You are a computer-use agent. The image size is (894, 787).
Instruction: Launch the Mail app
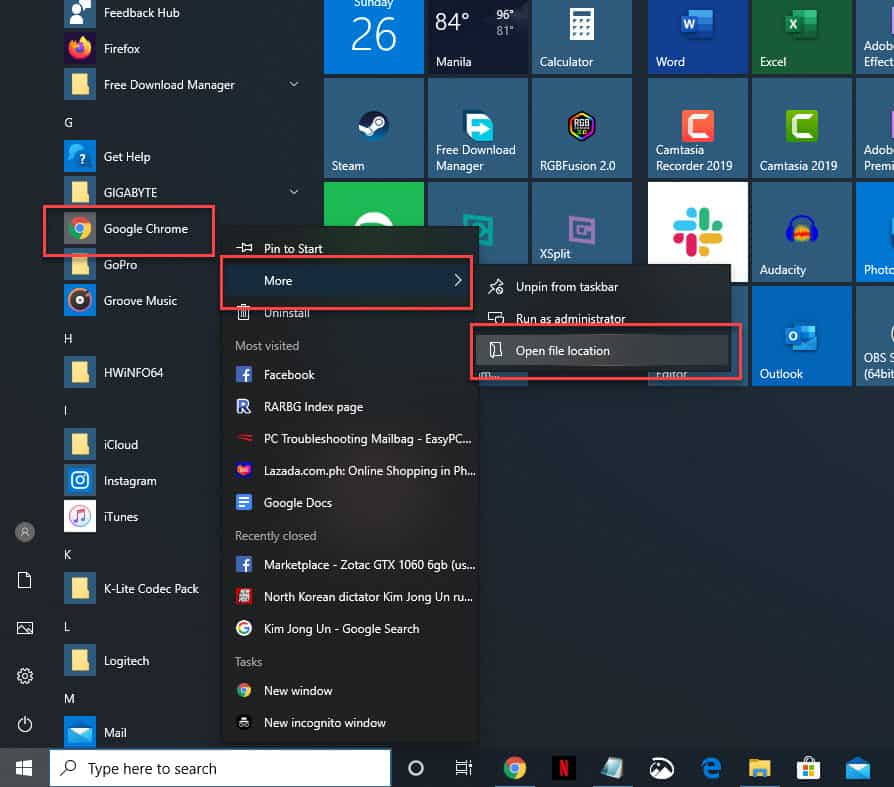[x=115, y=733]
